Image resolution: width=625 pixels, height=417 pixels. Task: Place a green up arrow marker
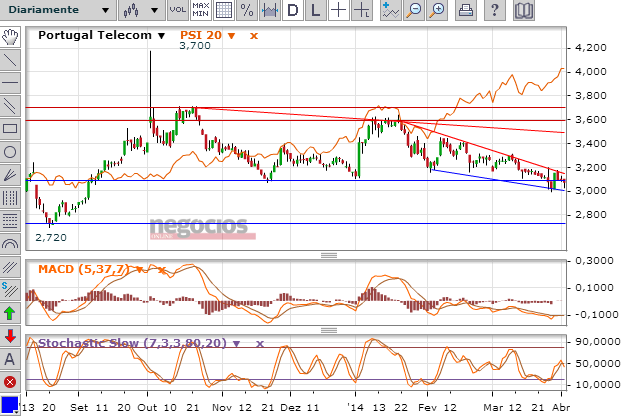(x=10, y=313)
